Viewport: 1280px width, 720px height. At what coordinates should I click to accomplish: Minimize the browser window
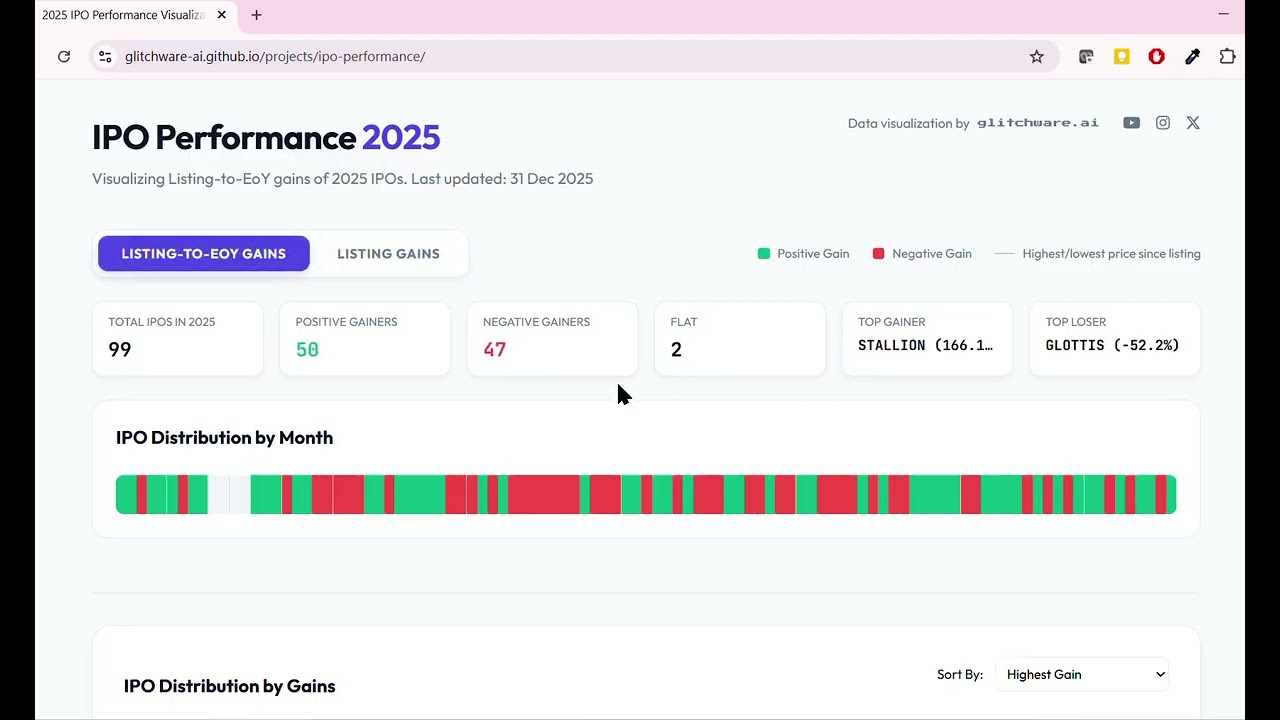point(1223,14)
